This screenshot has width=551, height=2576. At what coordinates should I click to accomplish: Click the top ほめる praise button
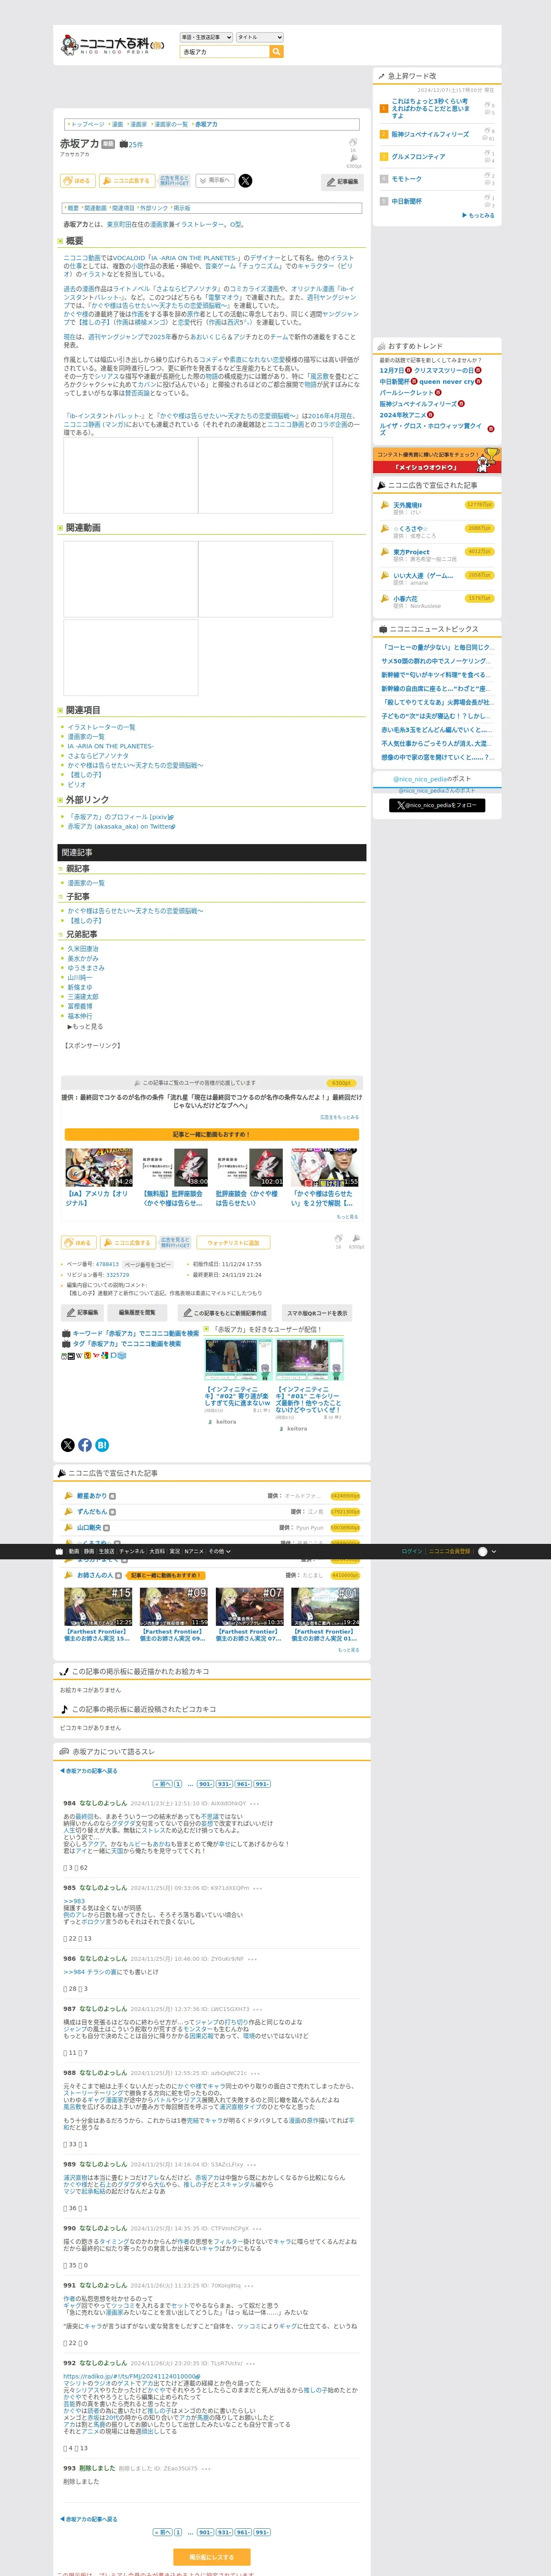pos(78,181)
